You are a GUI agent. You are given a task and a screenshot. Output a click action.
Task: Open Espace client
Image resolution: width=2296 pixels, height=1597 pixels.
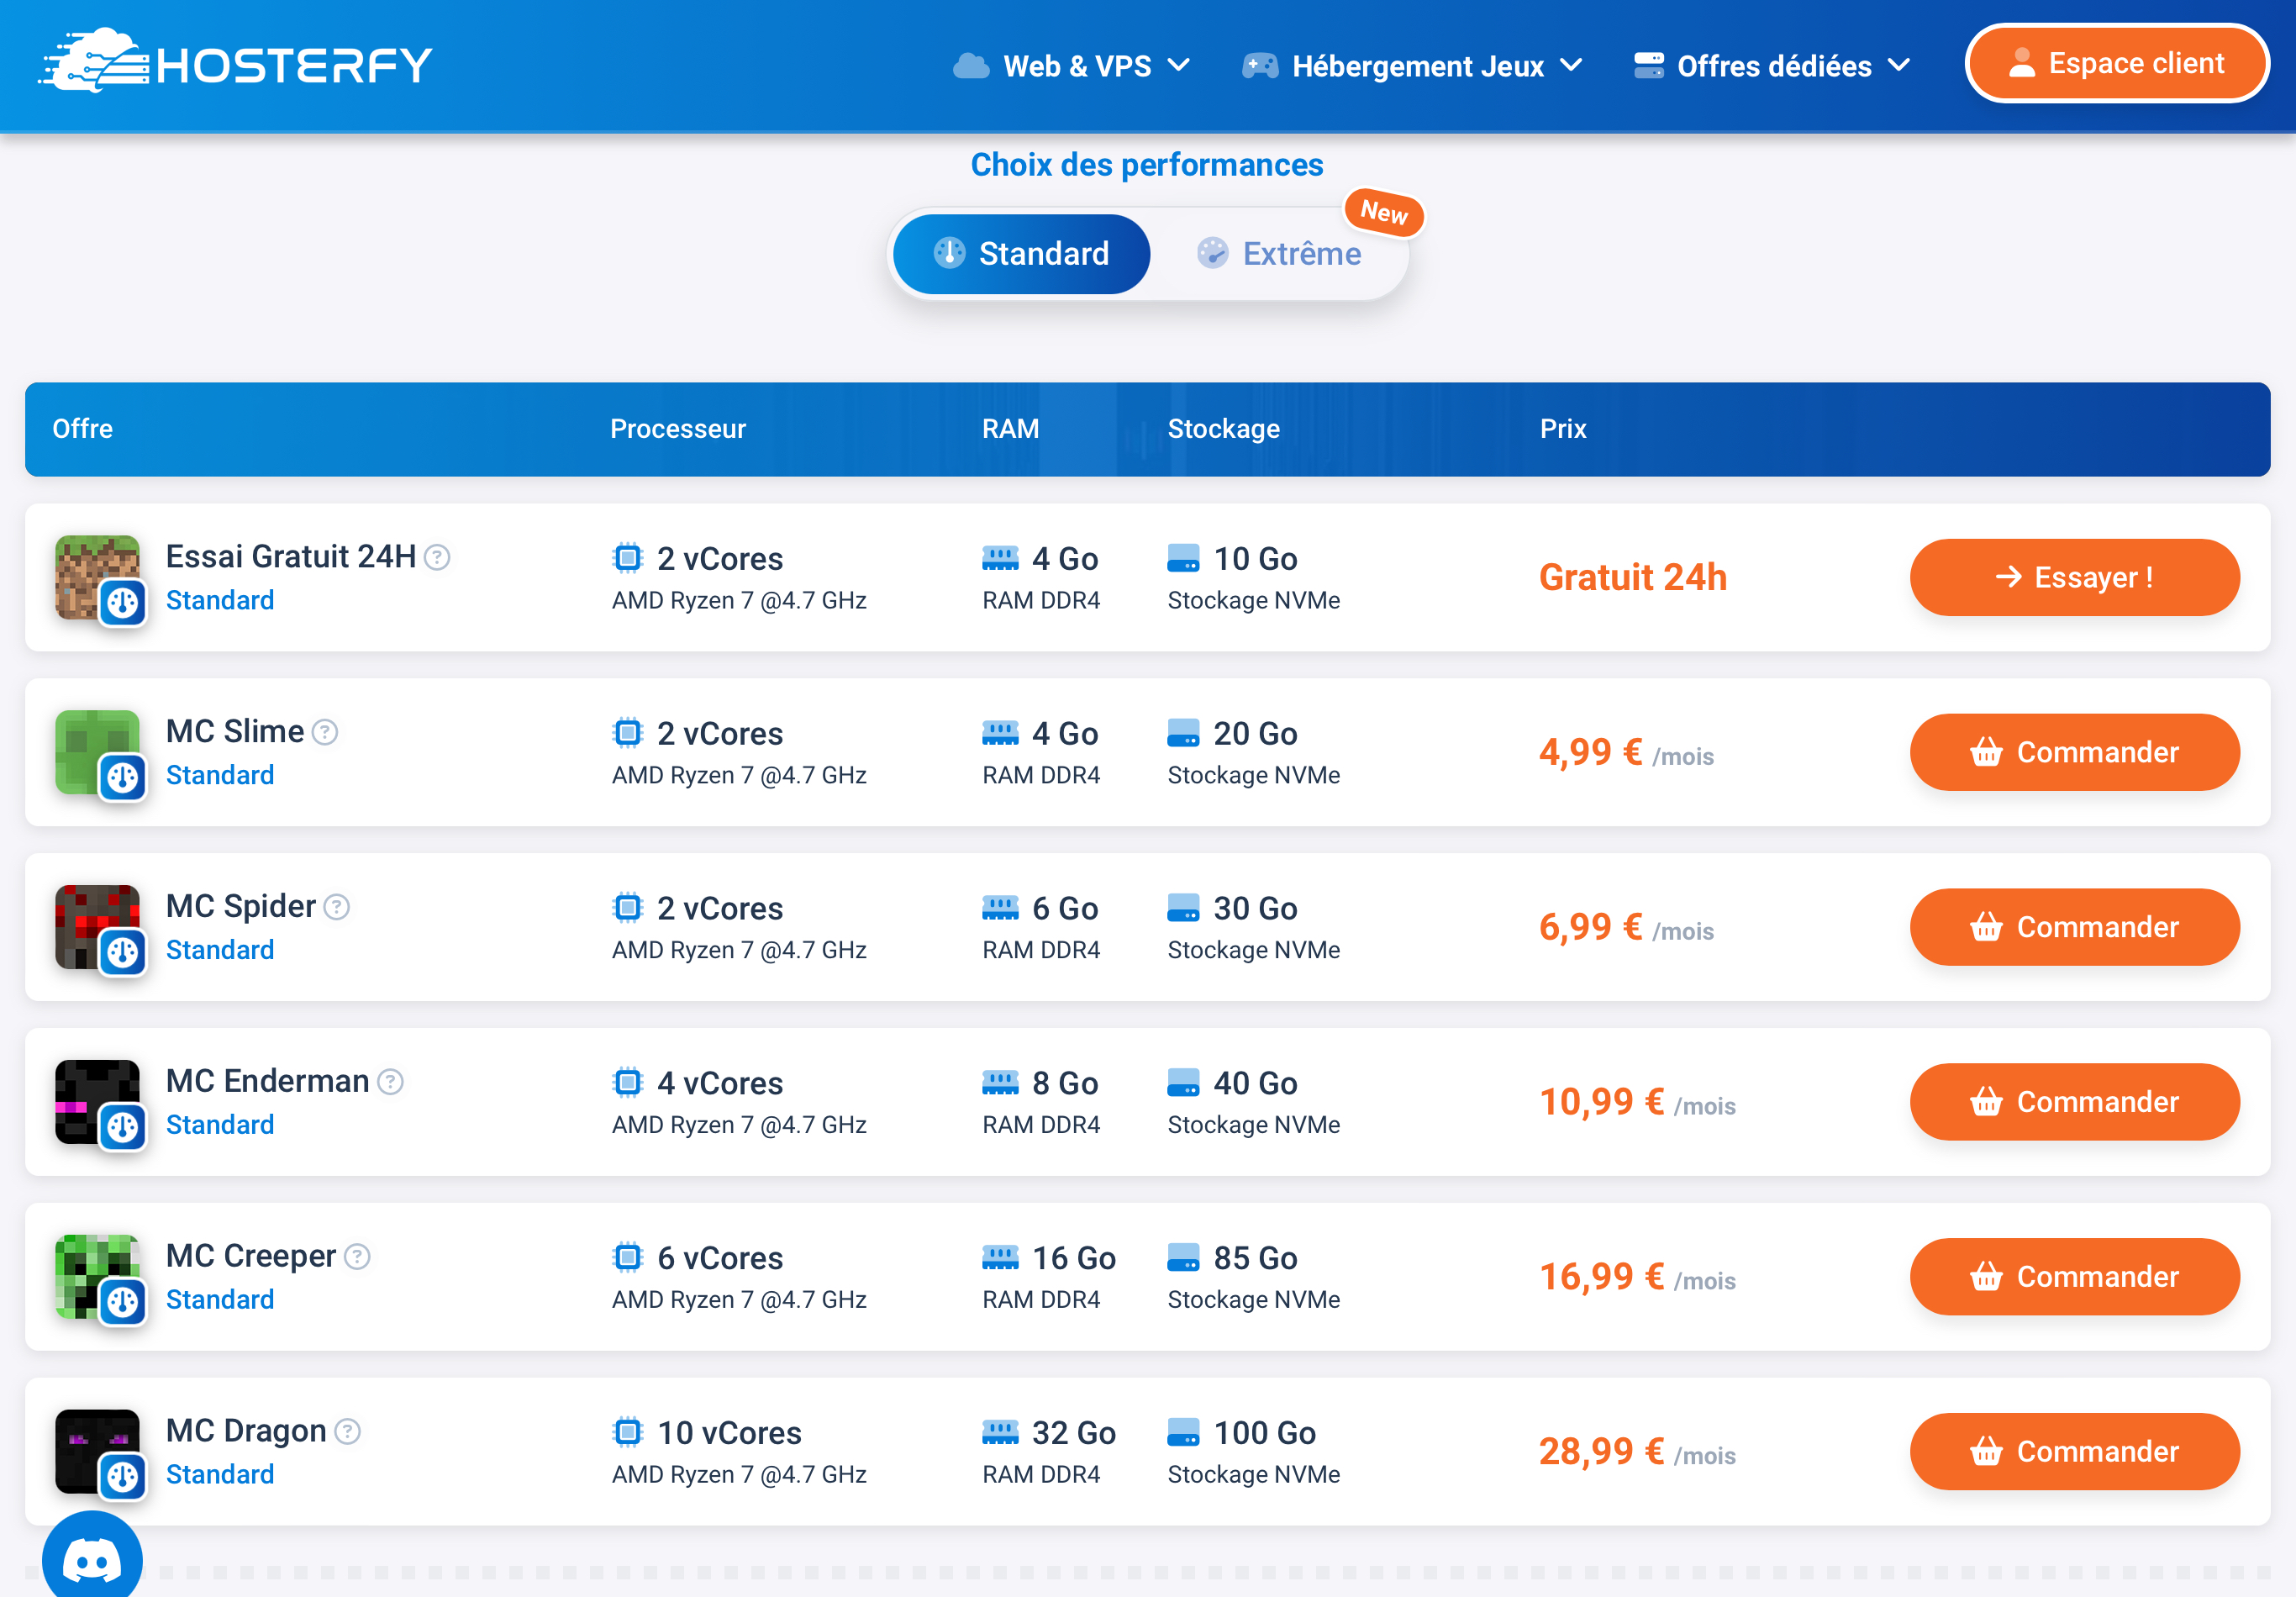click(x=2117, y=63)
